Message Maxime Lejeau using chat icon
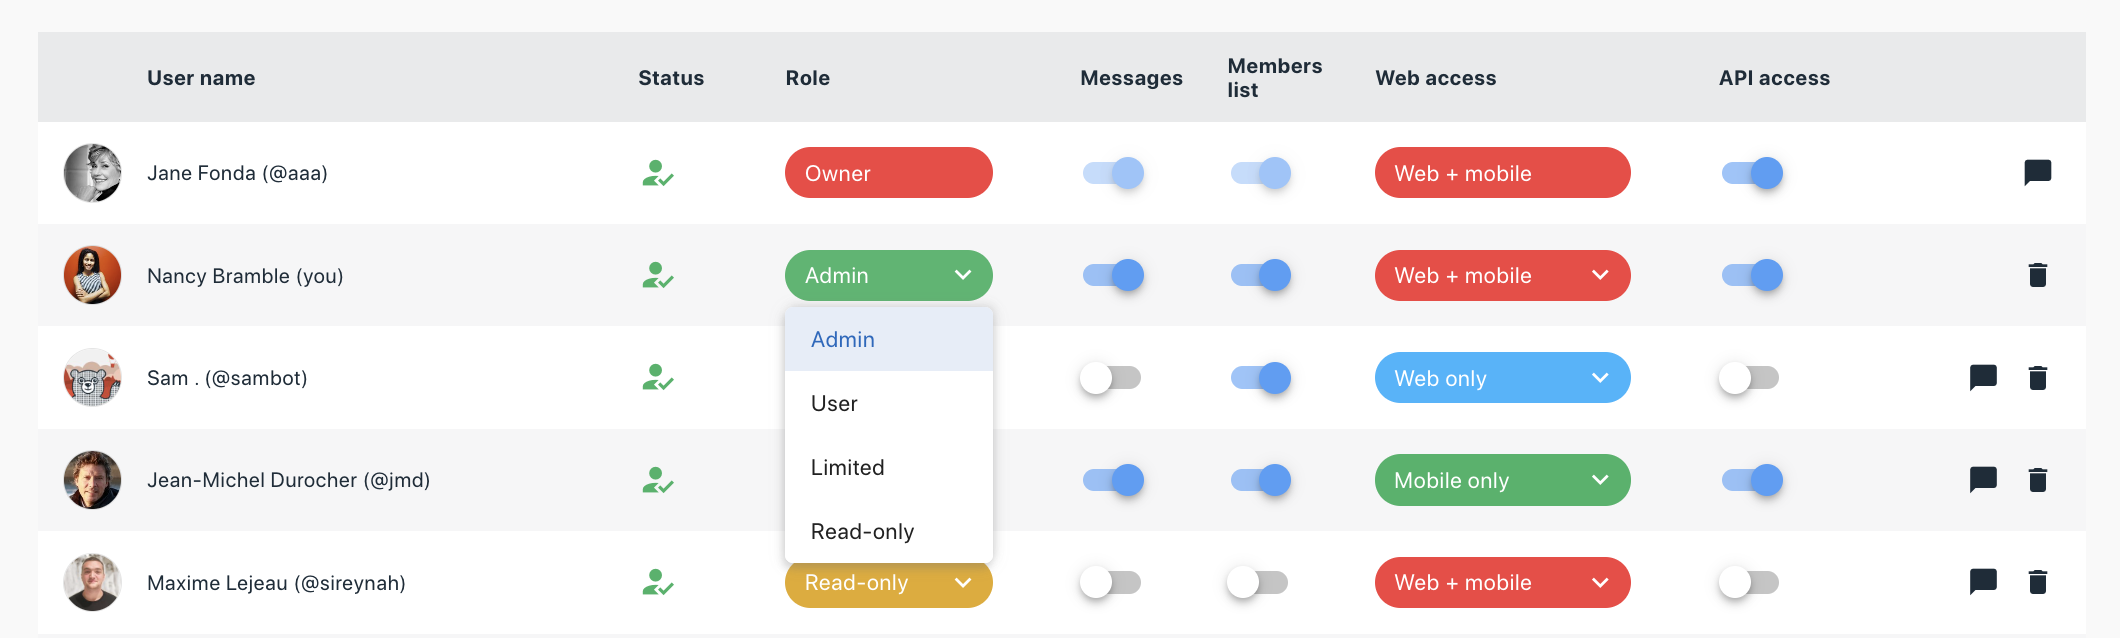2120x638 pixels. (x=1983, y=582)
